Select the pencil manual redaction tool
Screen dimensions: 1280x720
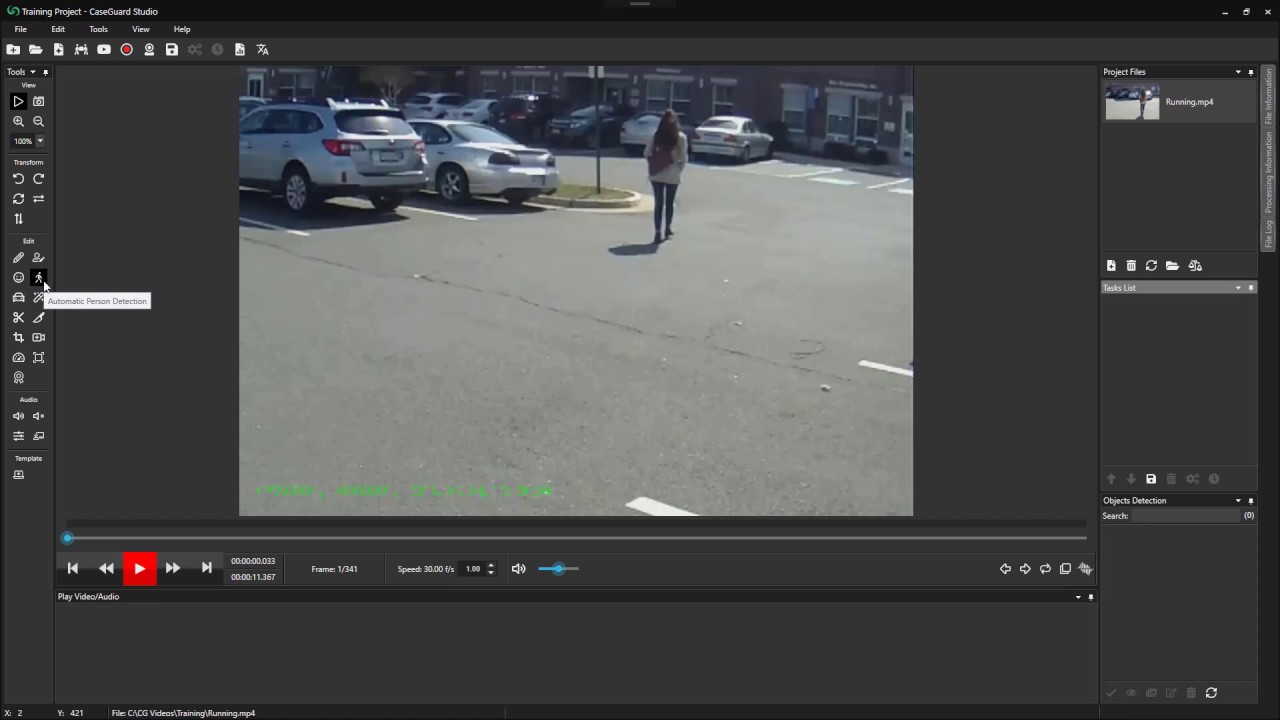pos(18,258)
